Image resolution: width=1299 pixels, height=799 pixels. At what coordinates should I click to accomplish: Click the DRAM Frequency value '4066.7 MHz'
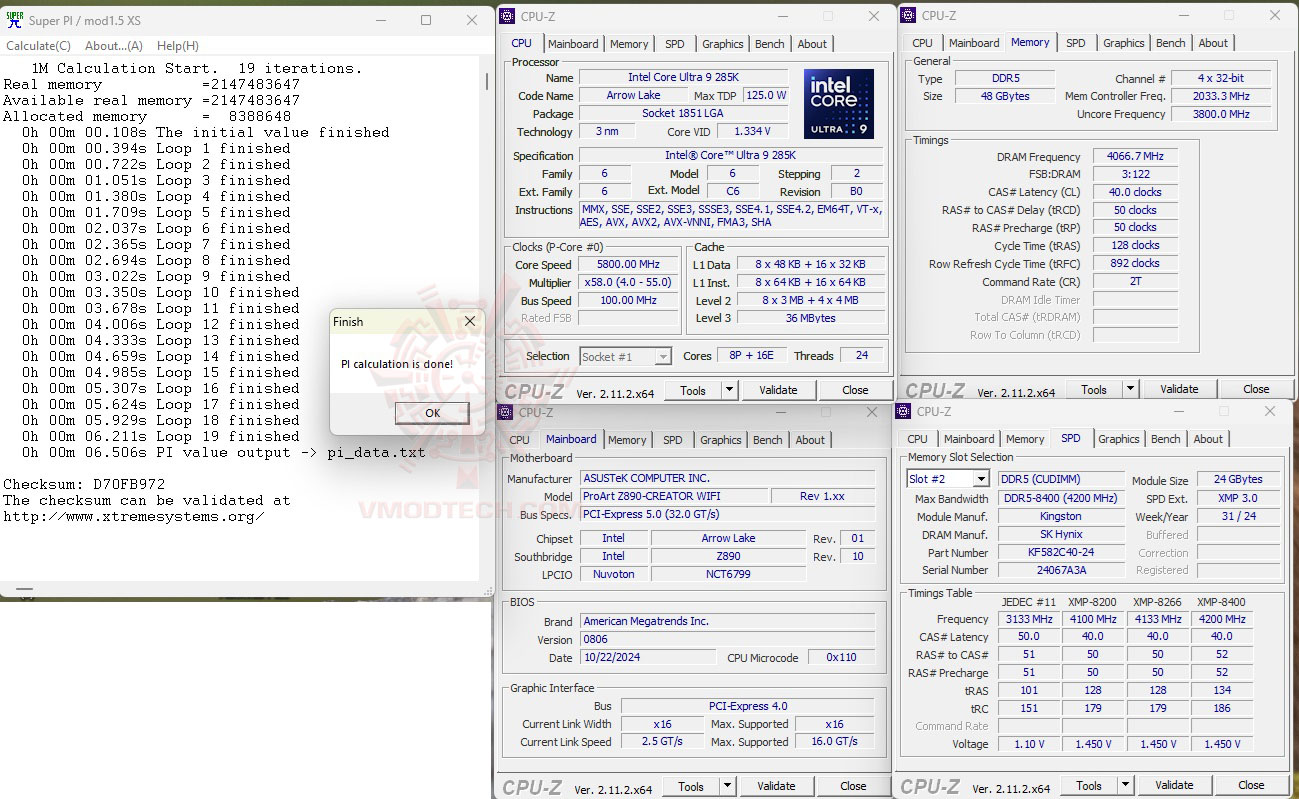click(1135, 156)
